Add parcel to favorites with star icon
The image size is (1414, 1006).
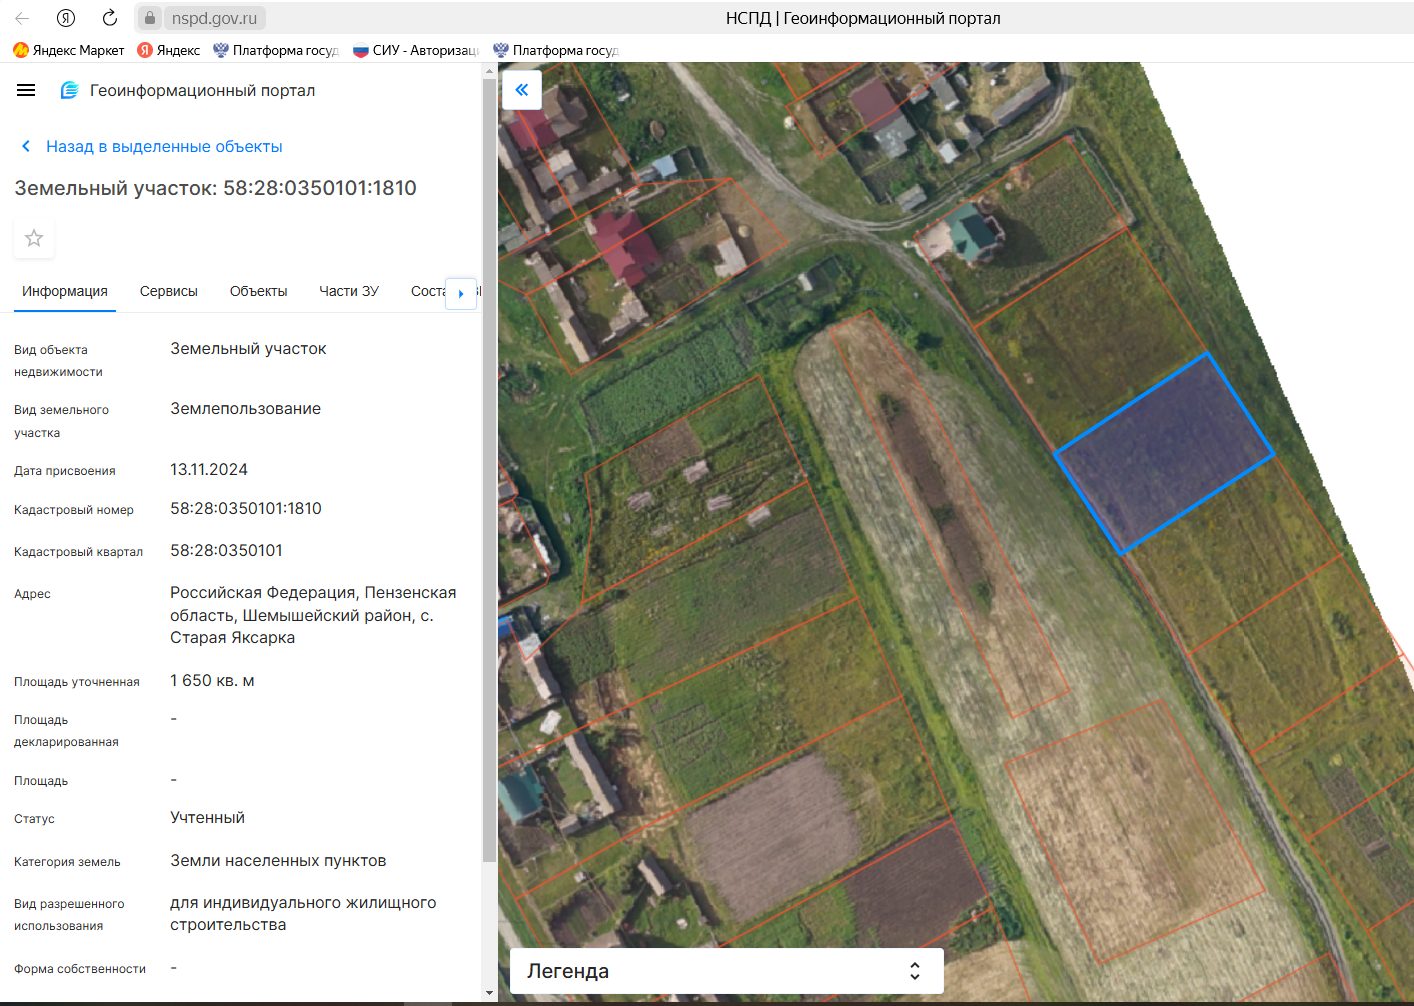[34, 238]
